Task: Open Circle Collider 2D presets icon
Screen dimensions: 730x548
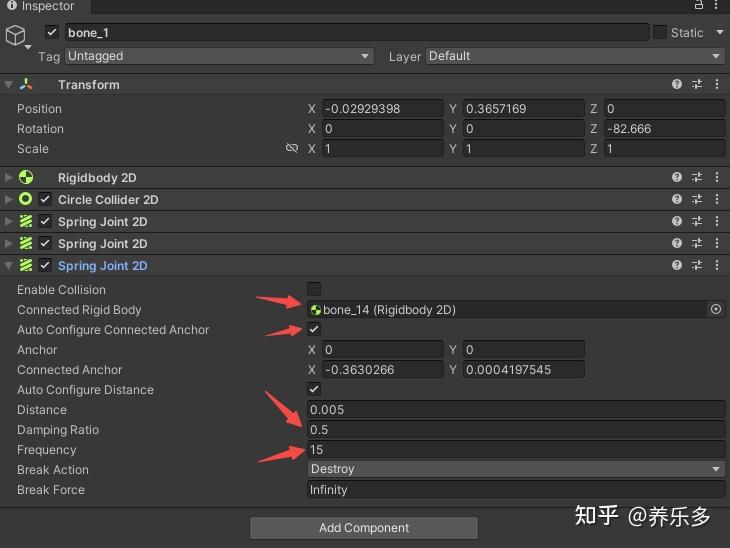Action: coord(697,199)
